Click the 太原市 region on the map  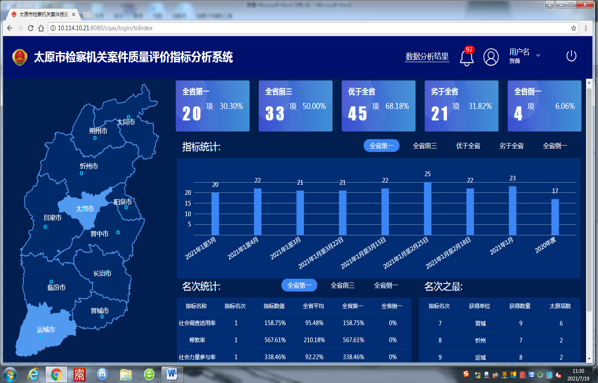click(x=86, y=208)
